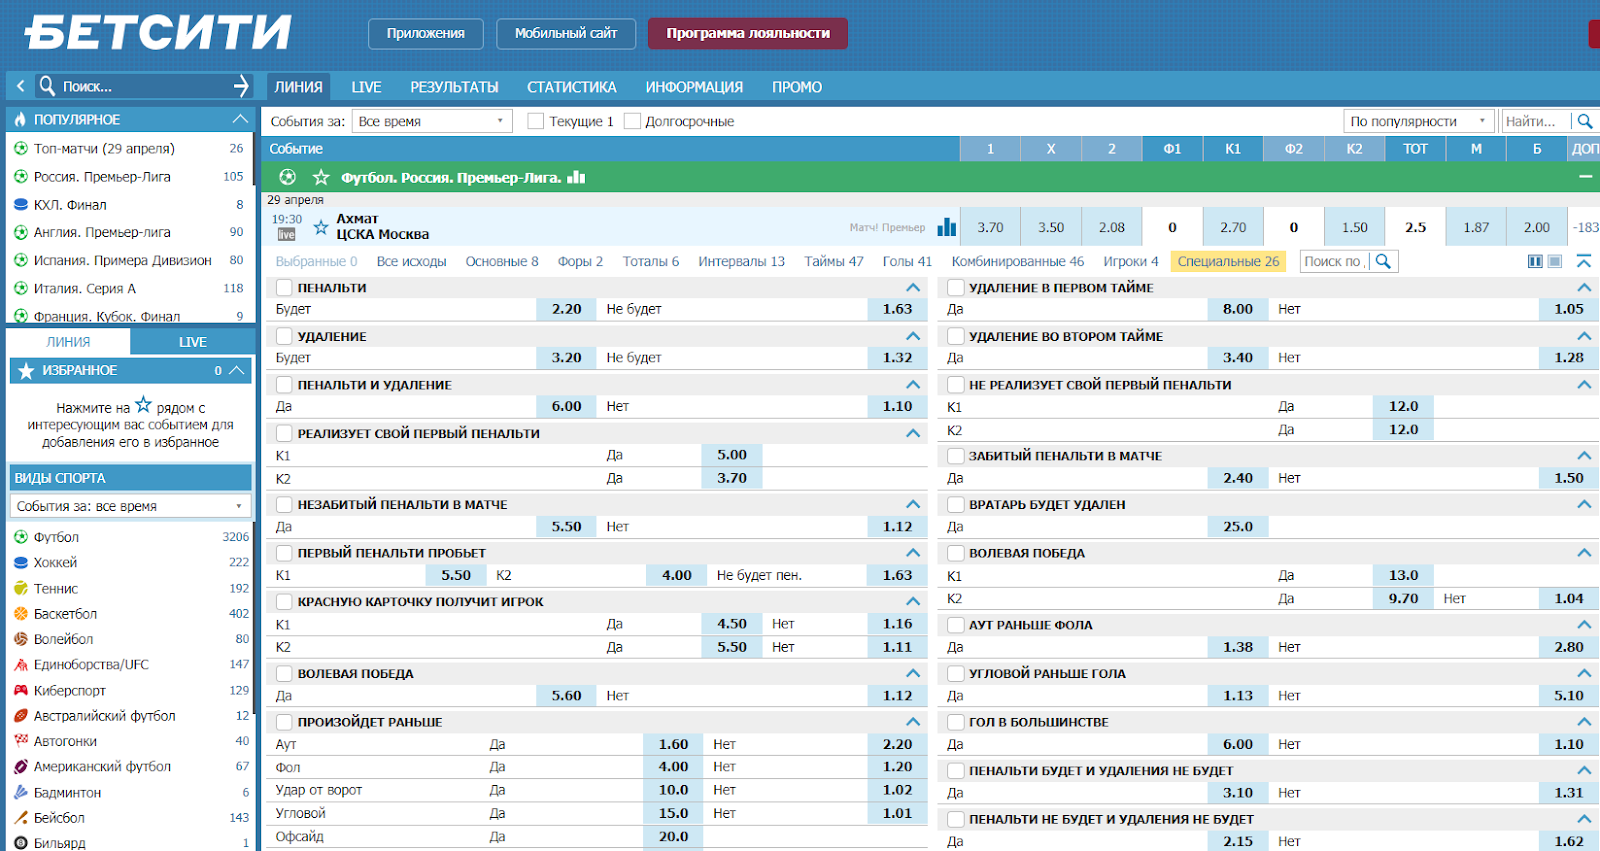Click the Киберспорт gamepad icon
This screenshot has height=851, width=1600.
[21, 690]
